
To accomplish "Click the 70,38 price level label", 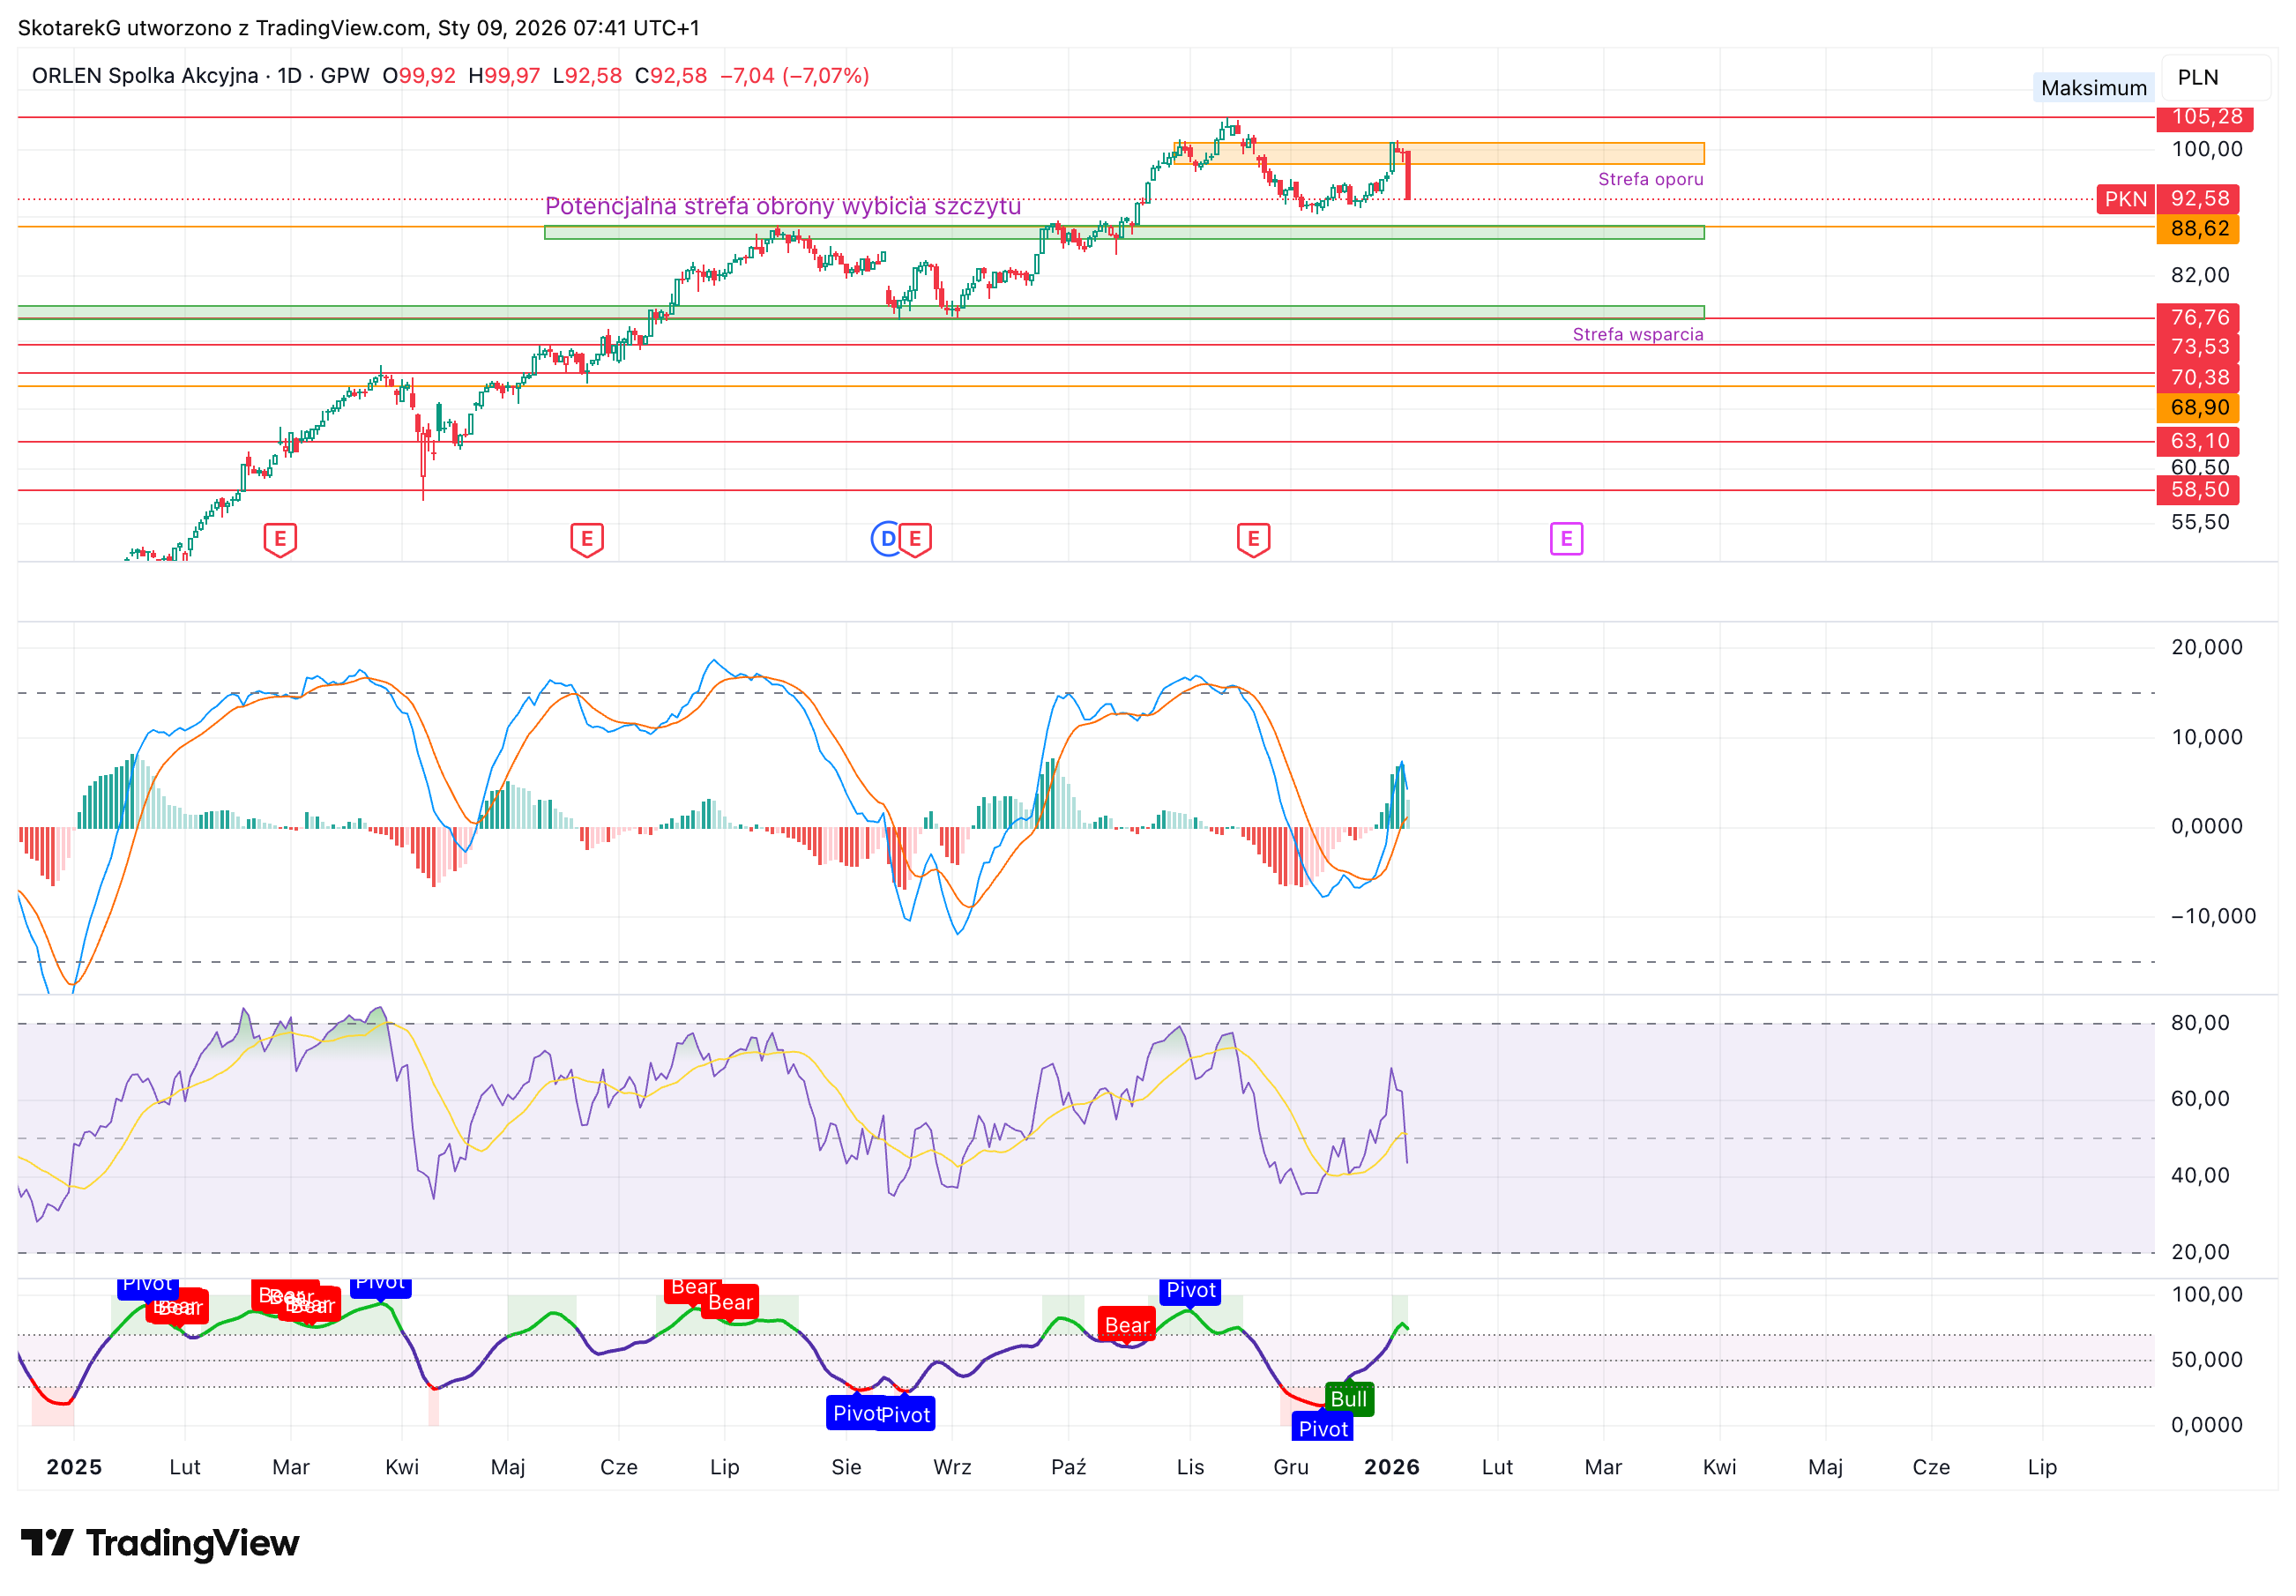I will pos(2198,378).
